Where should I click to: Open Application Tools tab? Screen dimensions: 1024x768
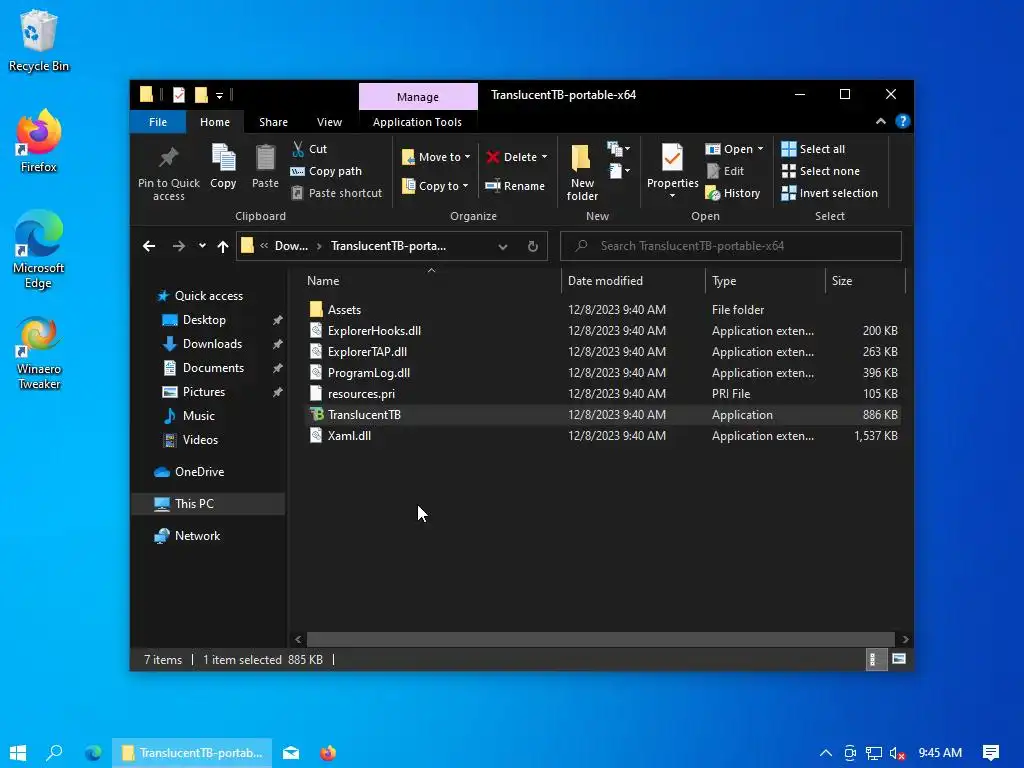pyautogui.click(x=417, y=122)
